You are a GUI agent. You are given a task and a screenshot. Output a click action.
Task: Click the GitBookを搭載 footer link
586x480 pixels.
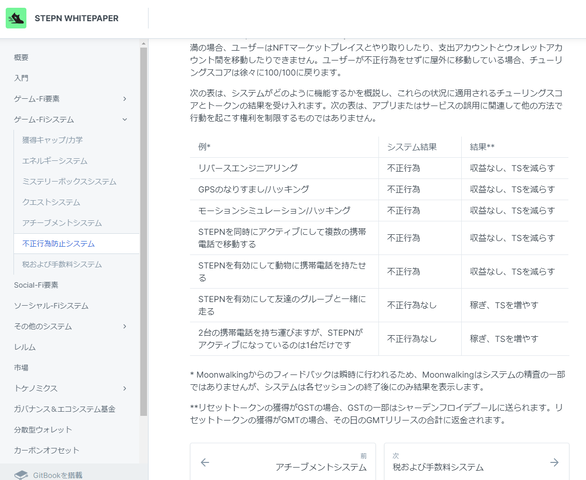(x=58, y=475)
